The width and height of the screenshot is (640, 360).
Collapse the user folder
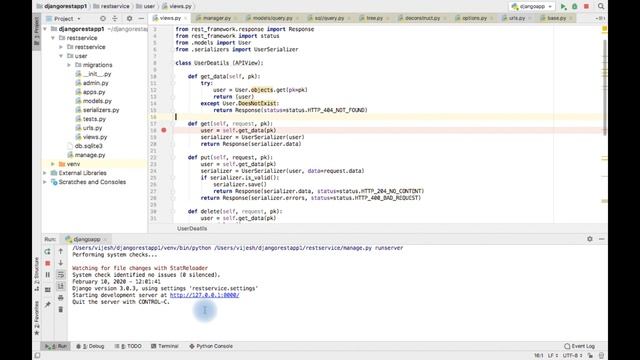(61, 56)
